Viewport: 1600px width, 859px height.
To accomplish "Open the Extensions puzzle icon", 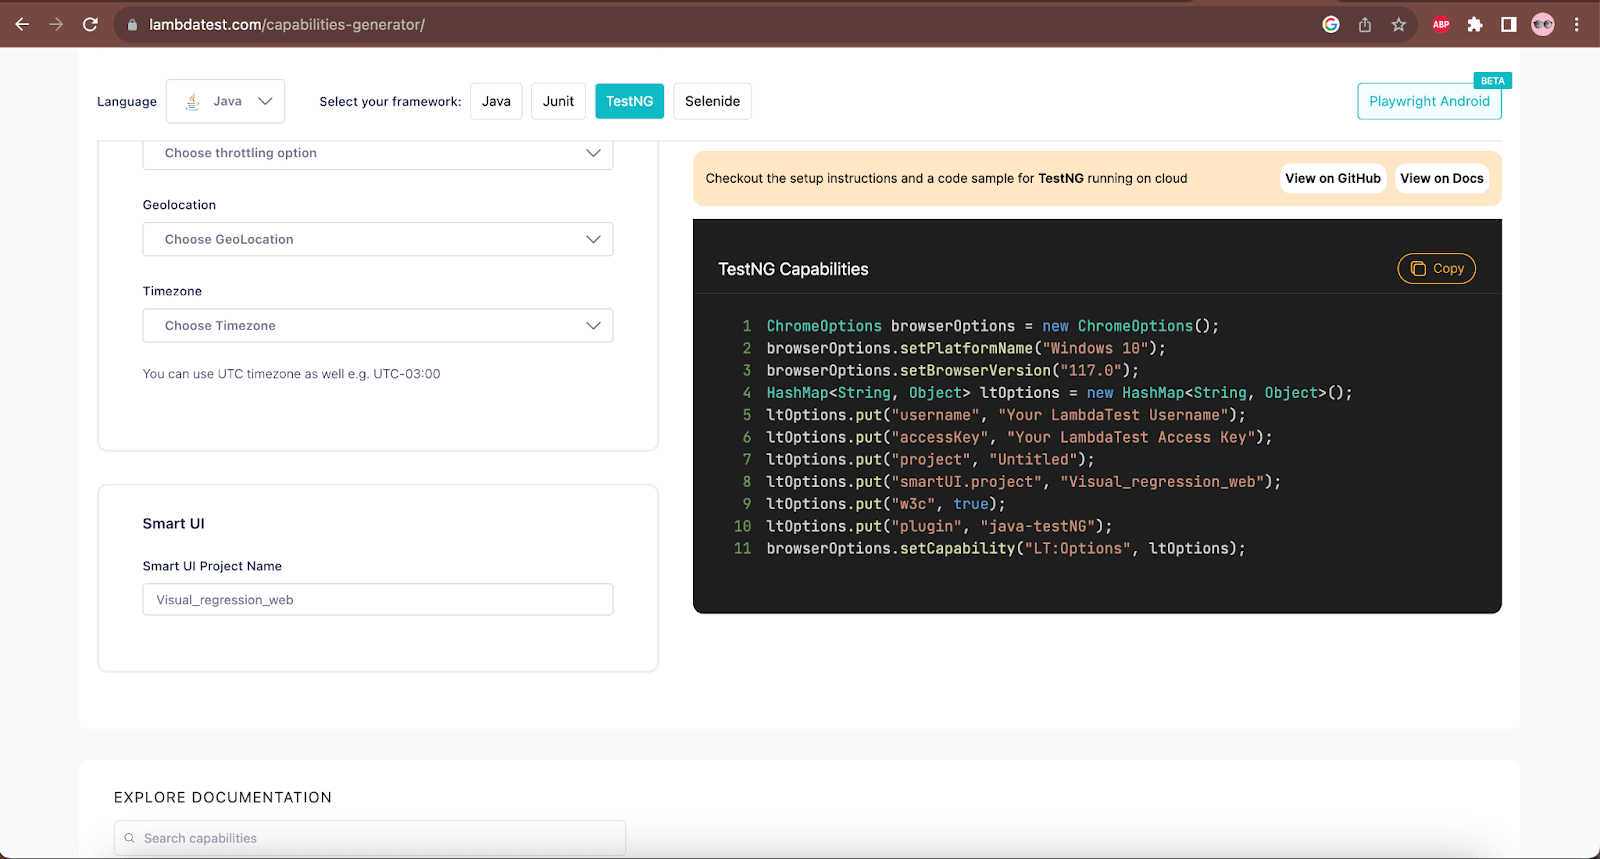I will [1475, 24].
